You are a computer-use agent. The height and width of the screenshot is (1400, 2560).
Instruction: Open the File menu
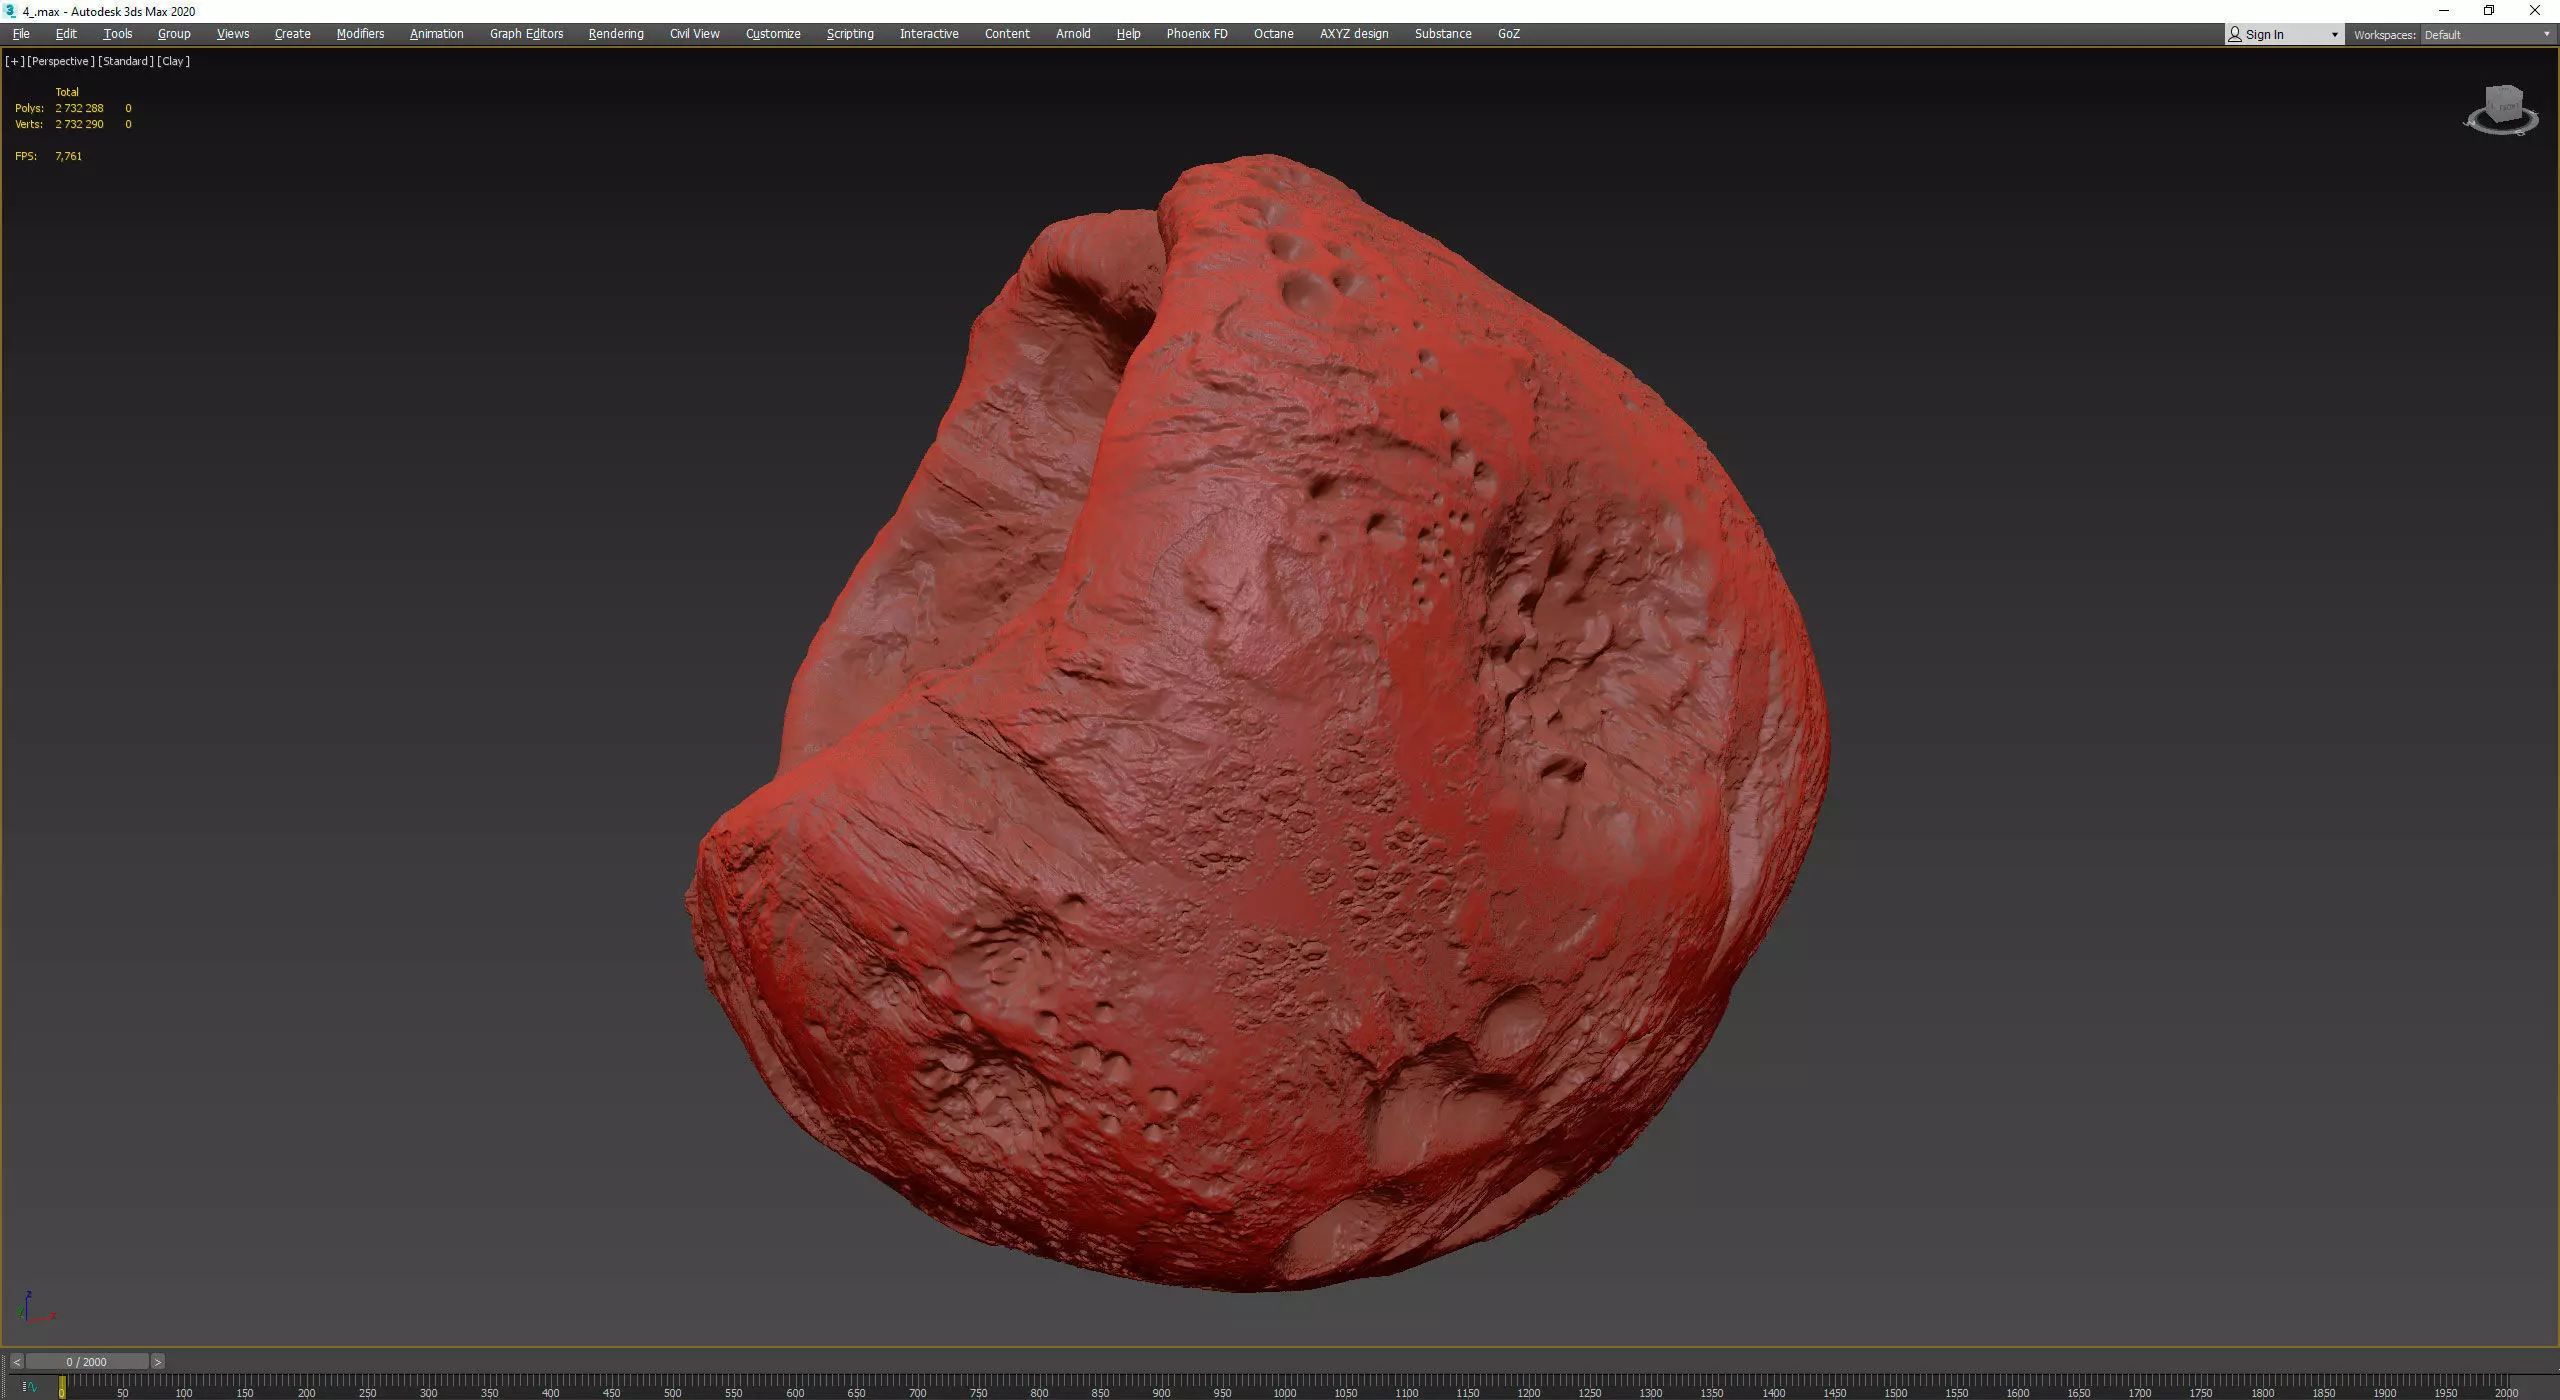click(21, 34)
